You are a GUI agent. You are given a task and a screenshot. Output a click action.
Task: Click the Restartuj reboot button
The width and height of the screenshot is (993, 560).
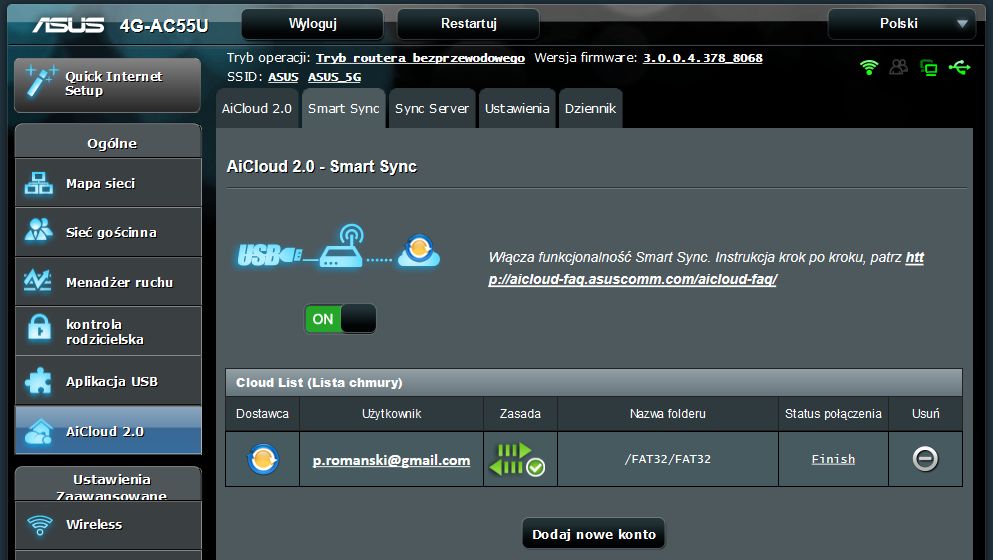pos(468,23)
